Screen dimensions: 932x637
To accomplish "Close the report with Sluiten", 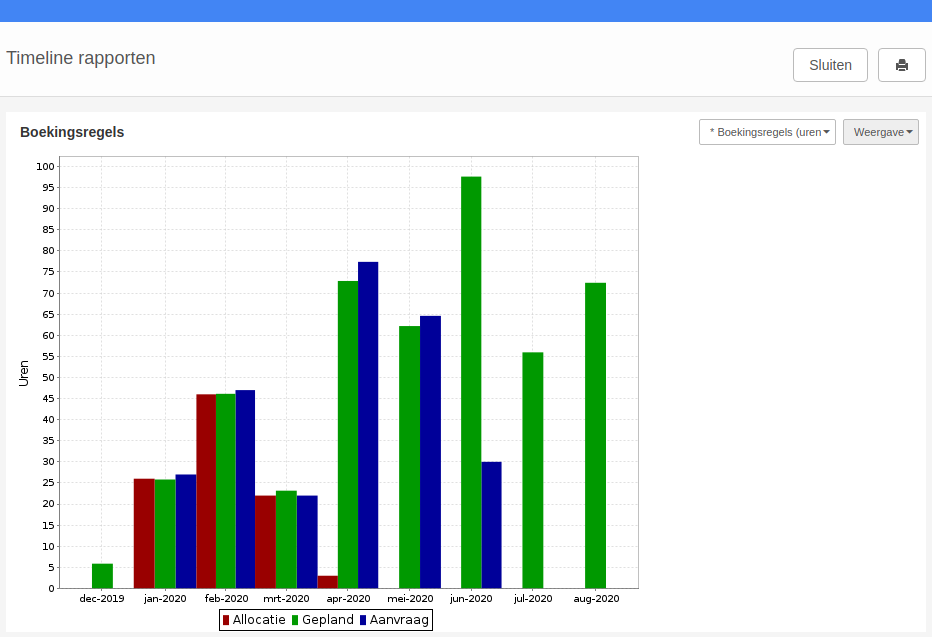I will click(830, 65).
